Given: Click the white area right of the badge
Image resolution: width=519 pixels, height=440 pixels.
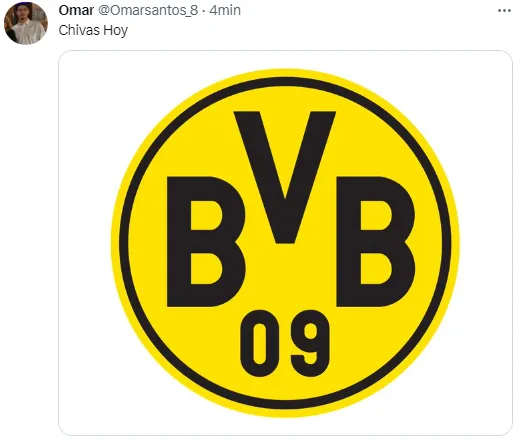Looking at the screenshot, I should click(486, 243).
